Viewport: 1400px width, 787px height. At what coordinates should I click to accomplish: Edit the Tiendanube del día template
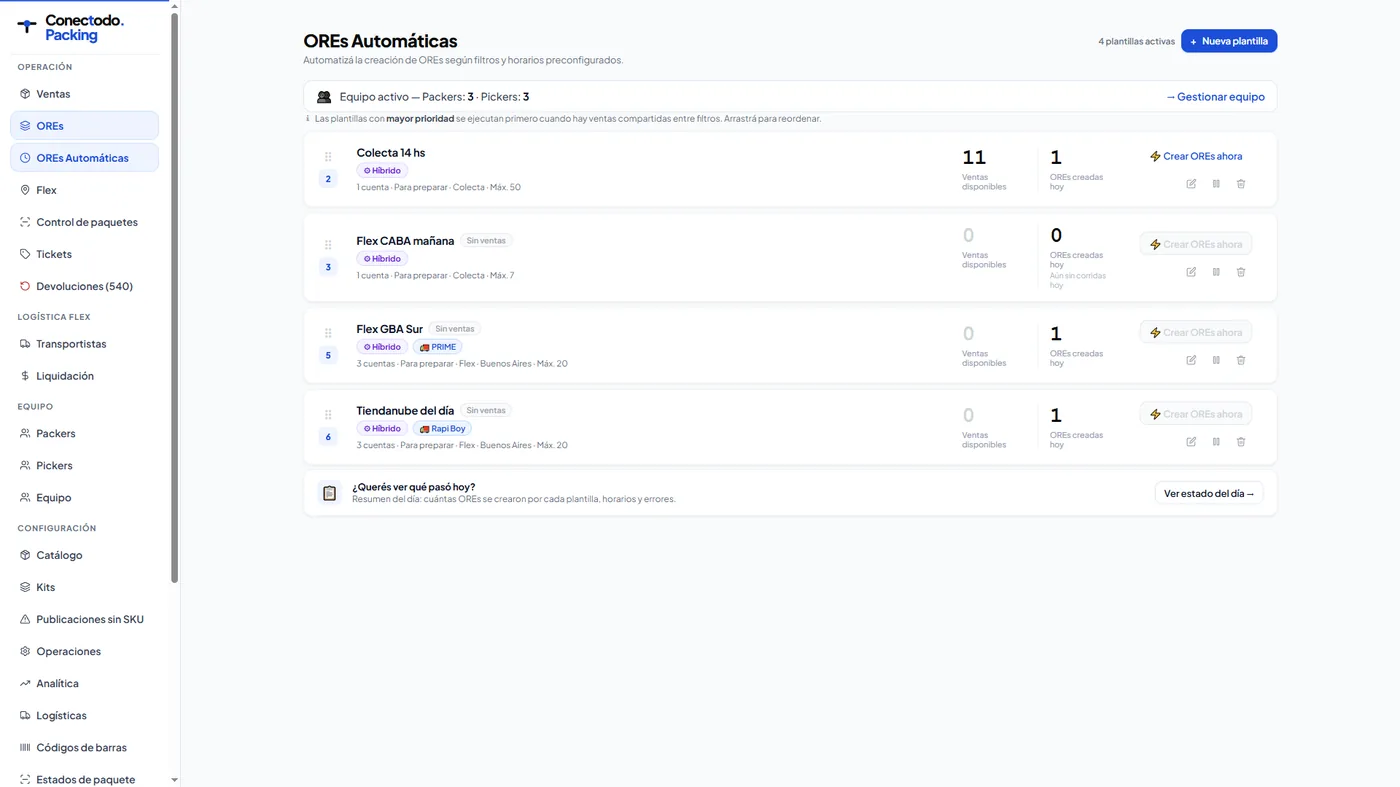[1191, 442]
